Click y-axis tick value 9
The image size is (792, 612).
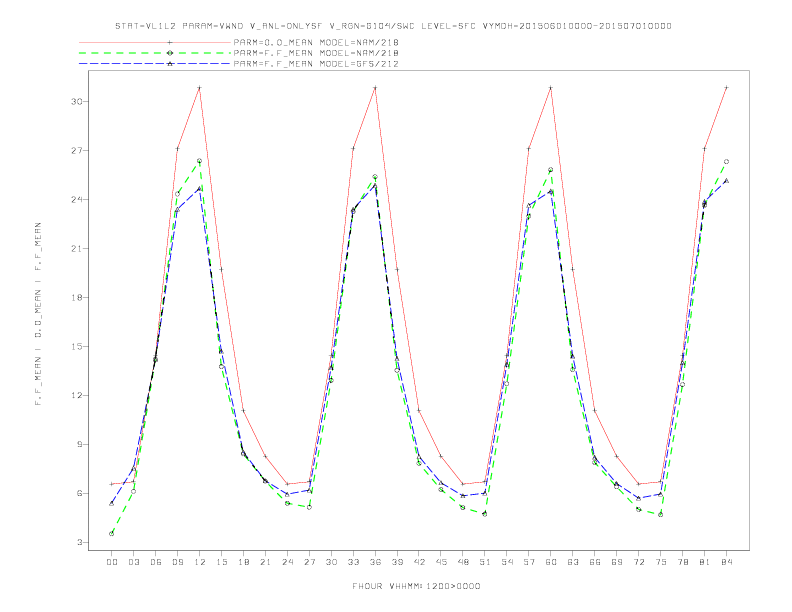point(79,444)
